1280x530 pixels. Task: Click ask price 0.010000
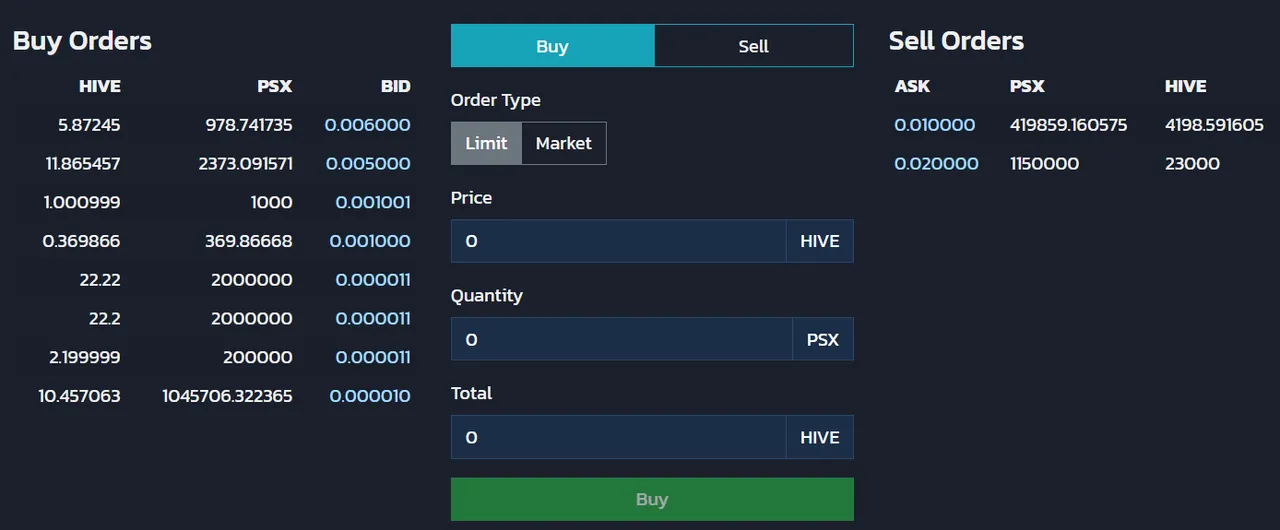[x=934, y=125]
